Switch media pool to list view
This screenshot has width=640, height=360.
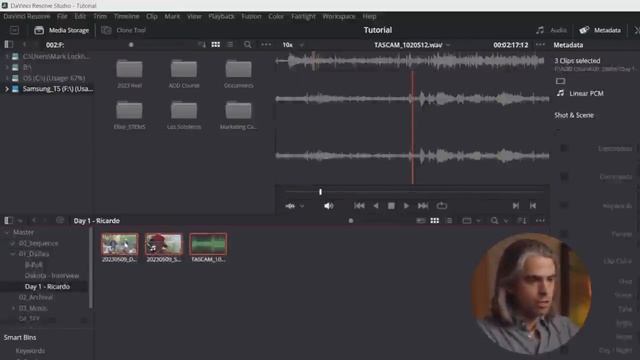pyautogui.click(x=449, y=220)
